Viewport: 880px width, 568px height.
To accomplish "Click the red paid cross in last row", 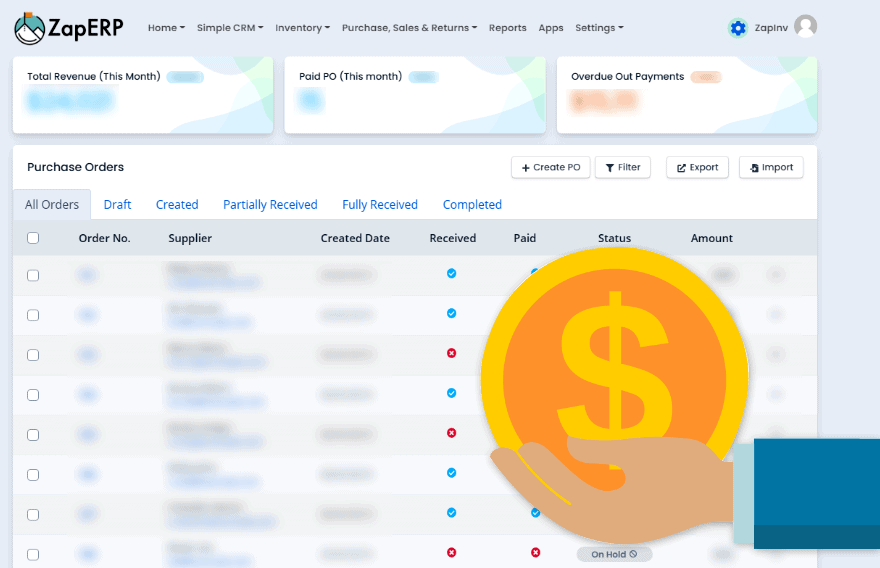I will click(x=535, y=552).
